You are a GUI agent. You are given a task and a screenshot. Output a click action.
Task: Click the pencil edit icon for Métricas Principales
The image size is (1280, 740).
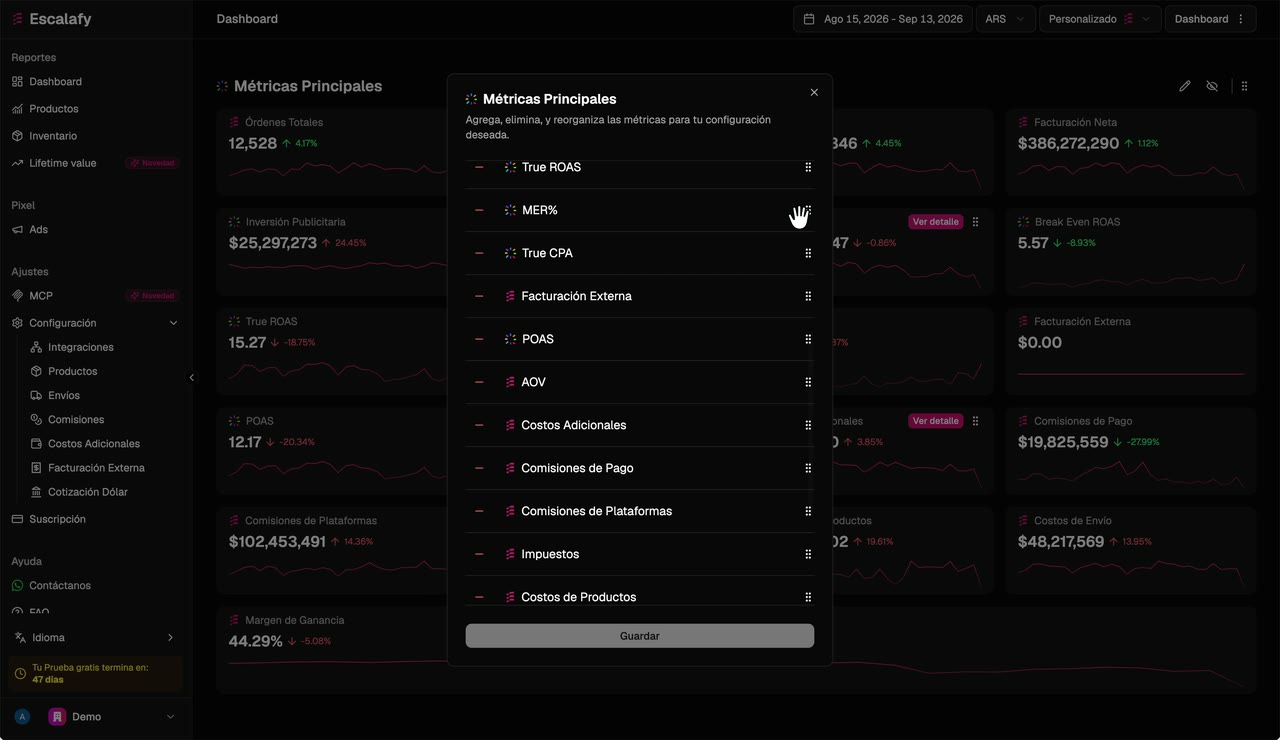pos(1185,86)
